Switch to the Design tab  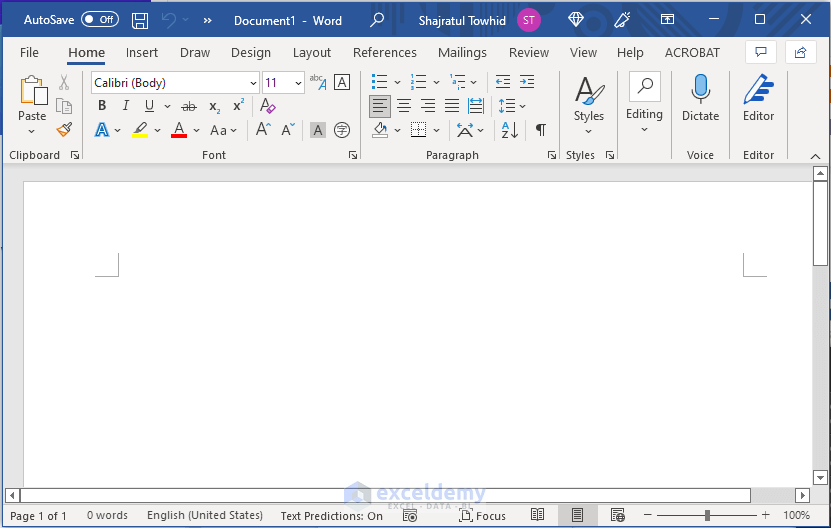tap(251, 52)
